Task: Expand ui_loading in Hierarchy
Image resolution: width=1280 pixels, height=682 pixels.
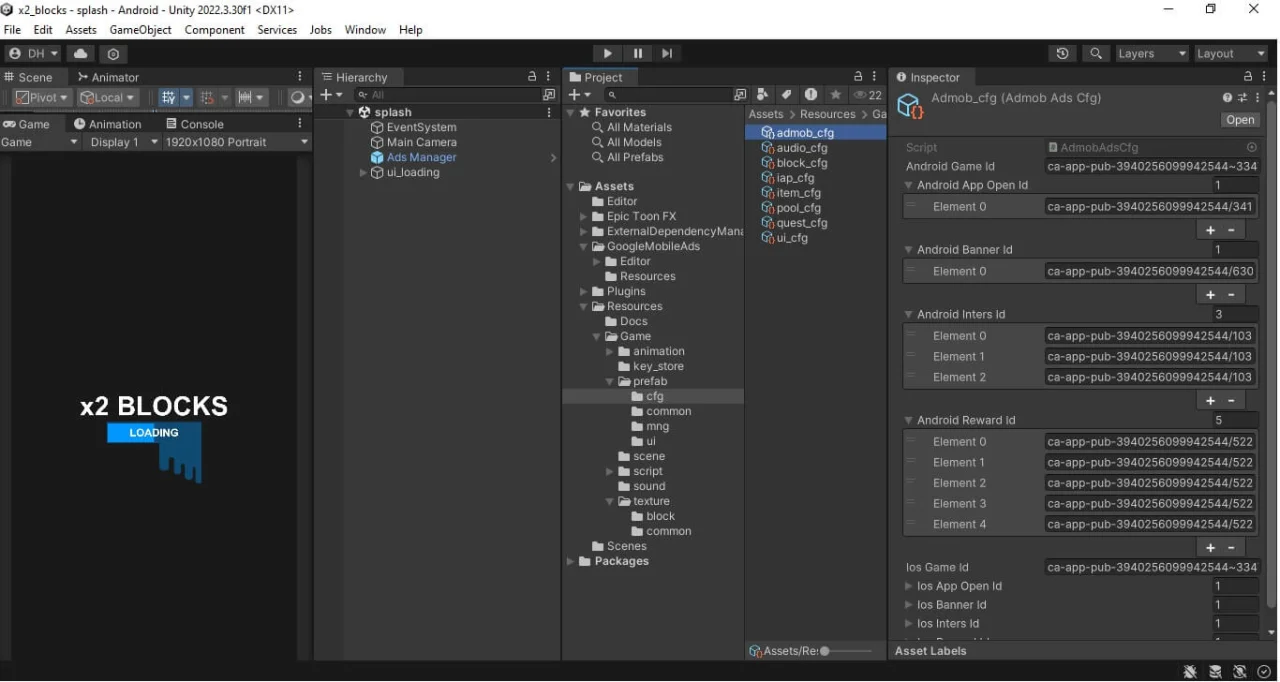Action: click(x=363, y=173)
